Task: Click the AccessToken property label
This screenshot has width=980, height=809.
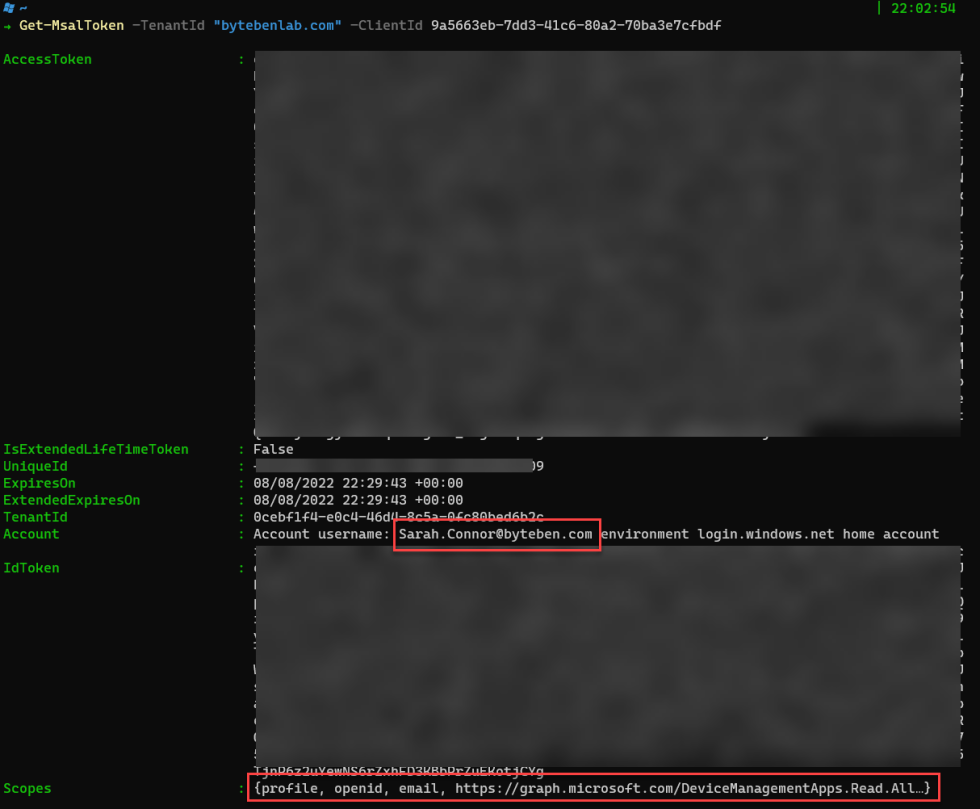Action: point(48,59)
